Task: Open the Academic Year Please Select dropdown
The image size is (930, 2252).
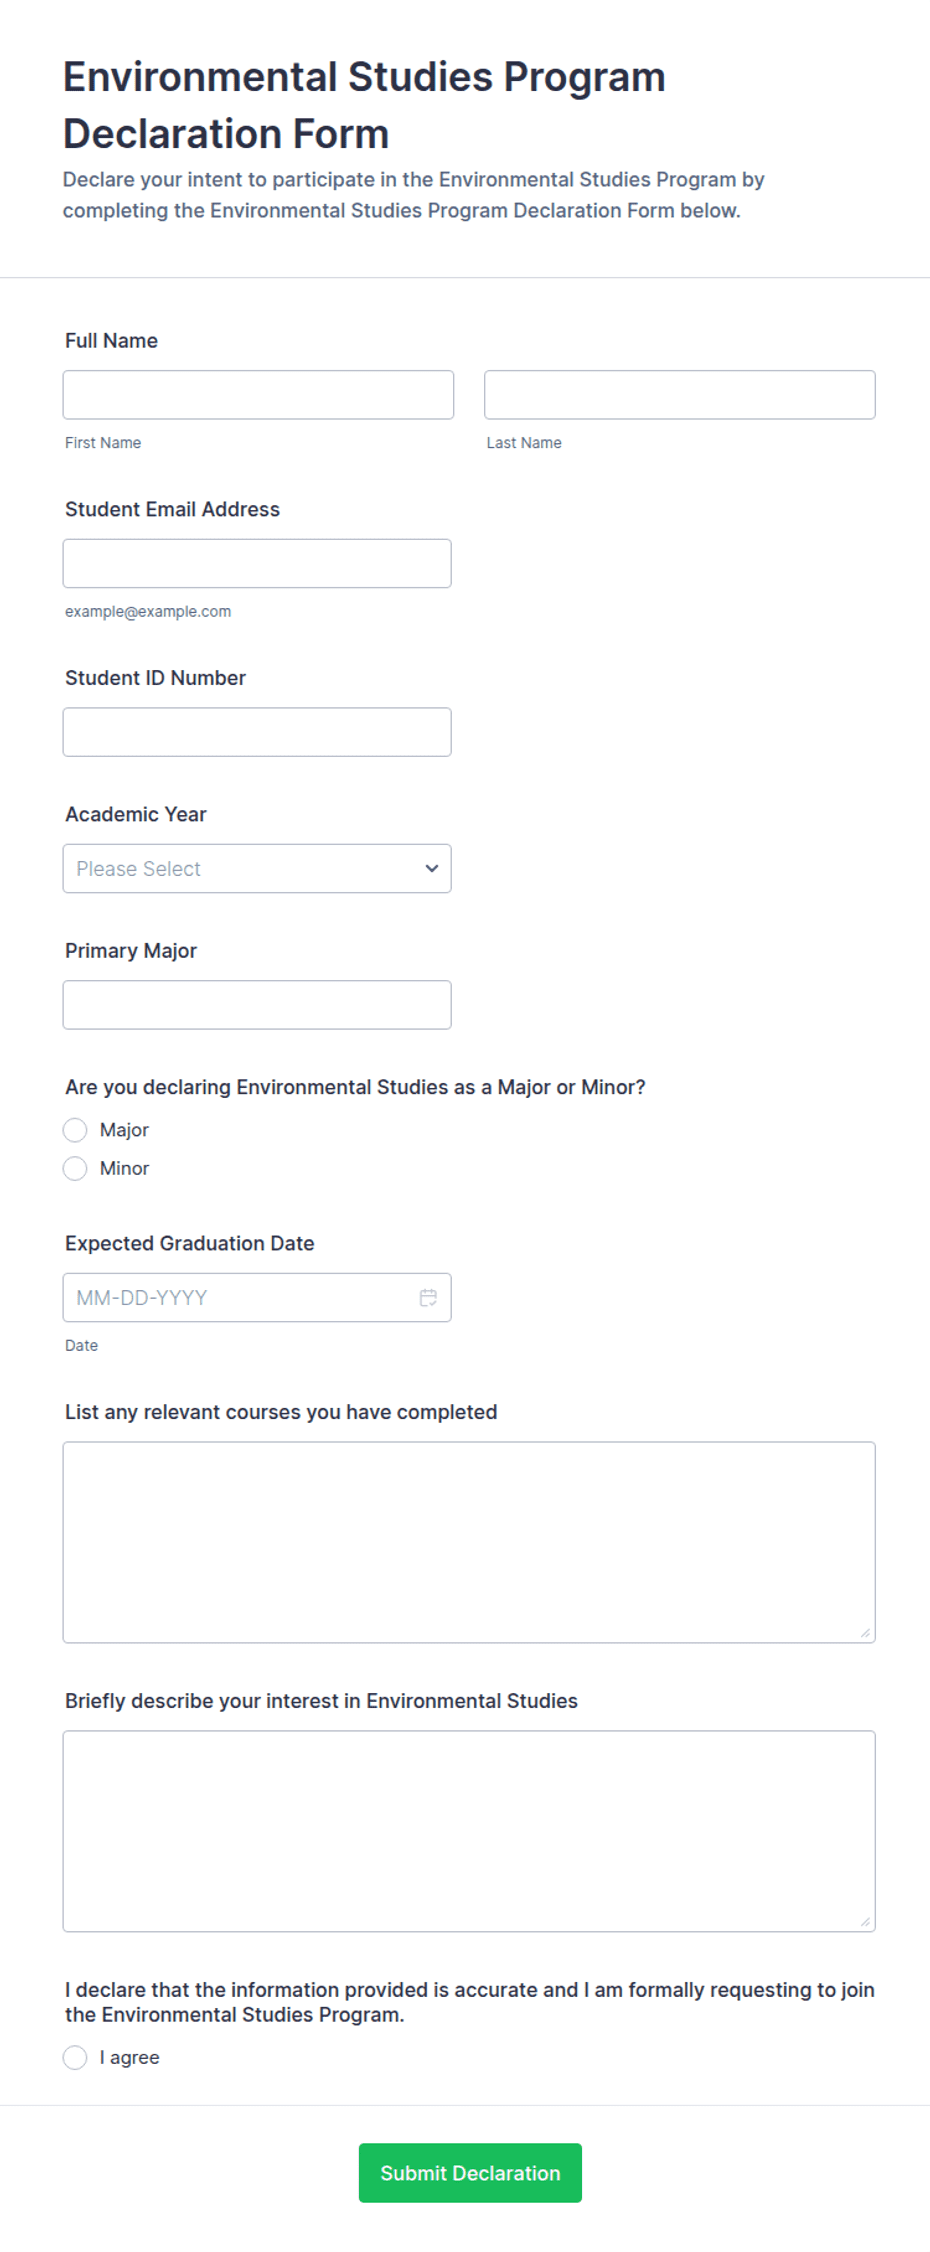Action: (x=257, y=868)
